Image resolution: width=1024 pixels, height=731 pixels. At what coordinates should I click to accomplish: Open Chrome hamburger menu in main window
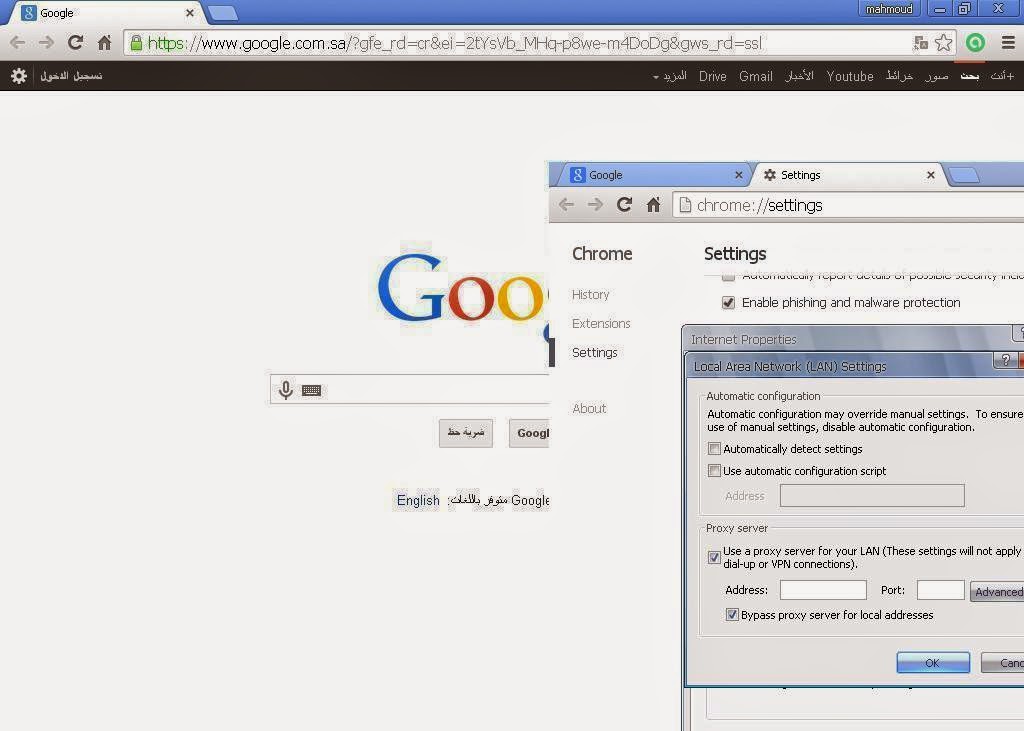(1008, 43)
